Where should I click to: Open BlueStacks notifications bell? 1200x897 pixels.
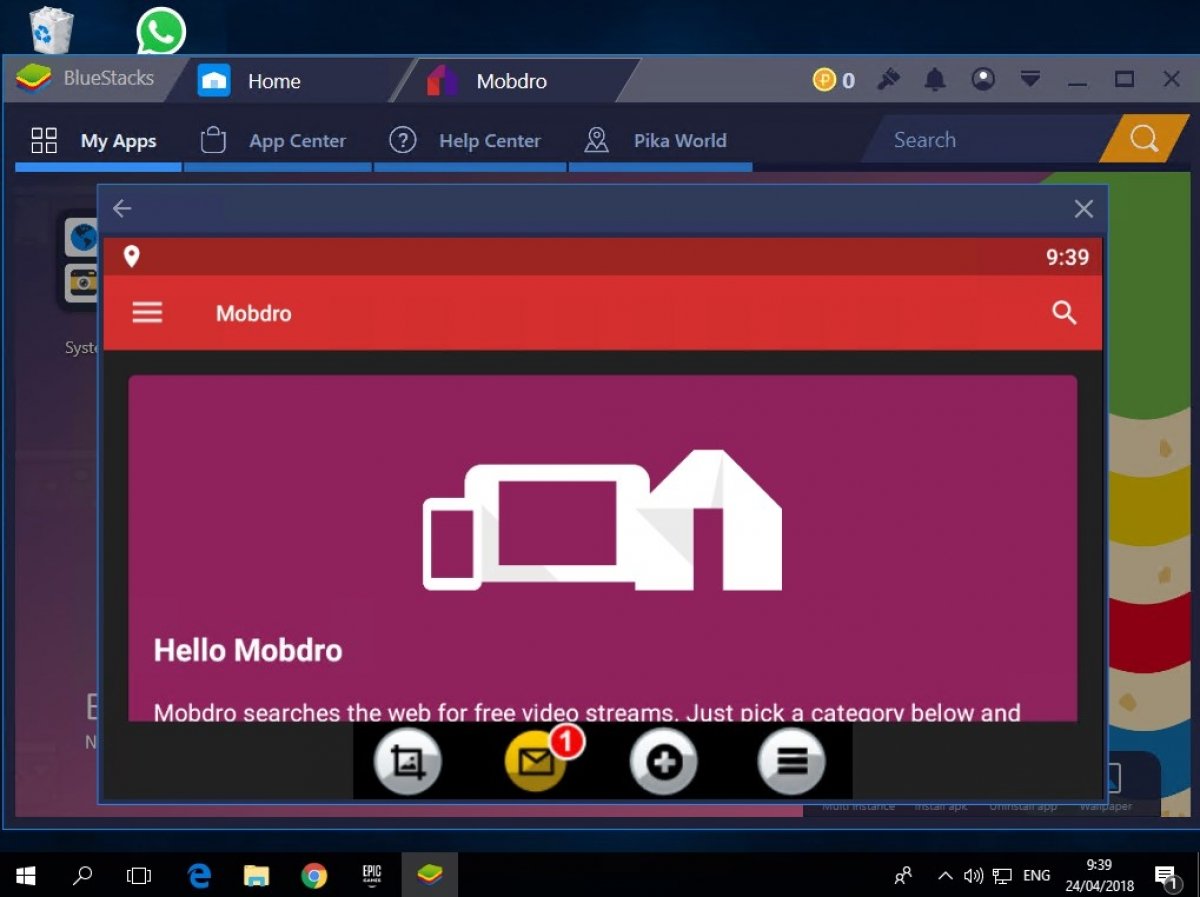(935, 79)
